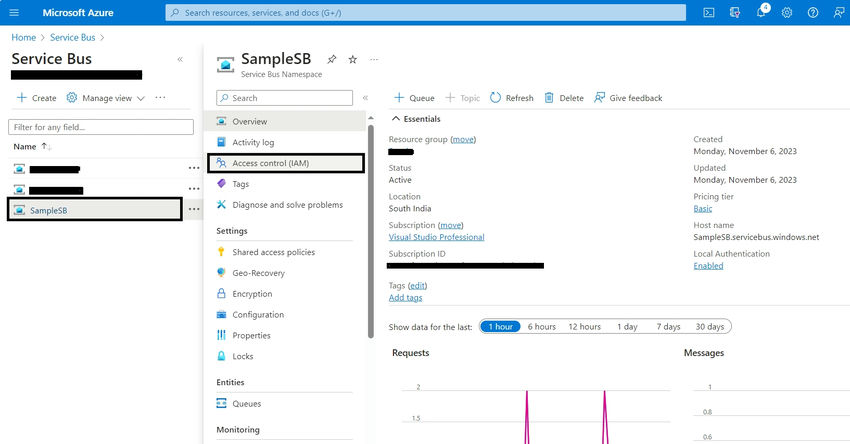Open context menu for first redacted namespace
850x444 pixels.
coord(194,168)
